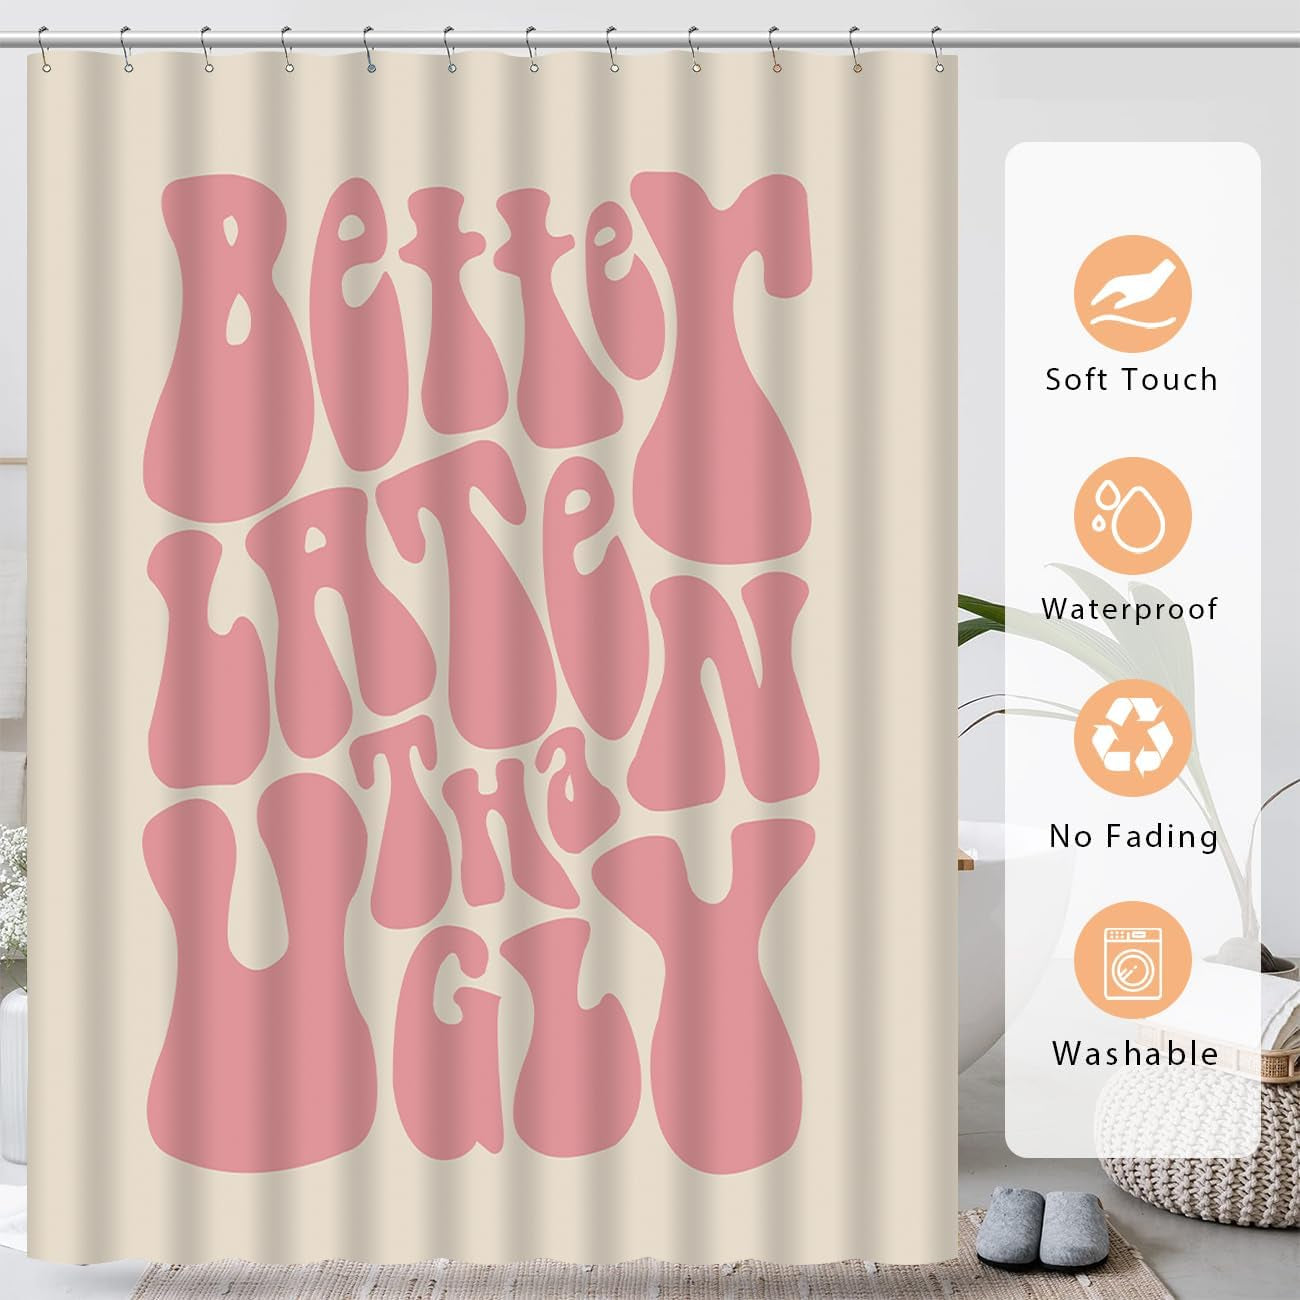Screen dimensions: 1300x1300
Task: Click the 'Washable' label
Action: 1134,1053
